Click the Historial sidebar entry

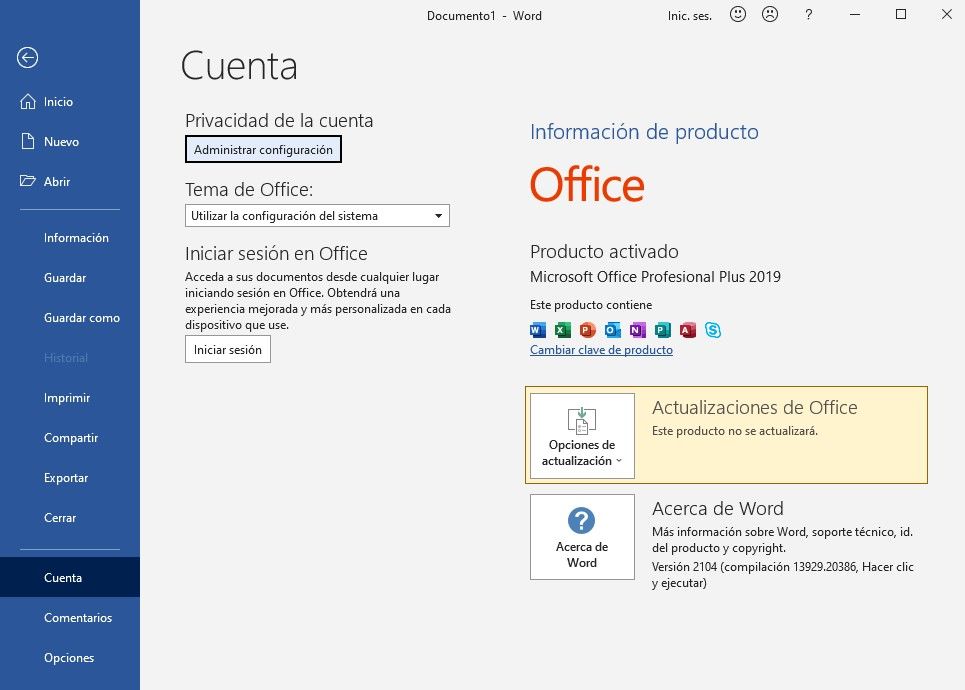coord(66,358)
